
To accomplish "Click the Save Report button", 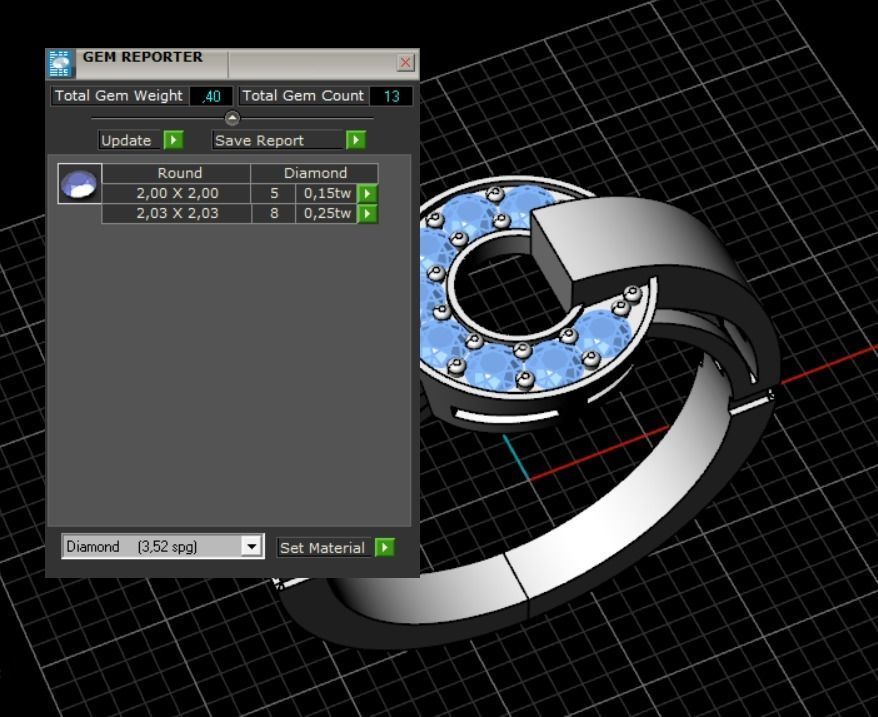I will tap(278, 140).
